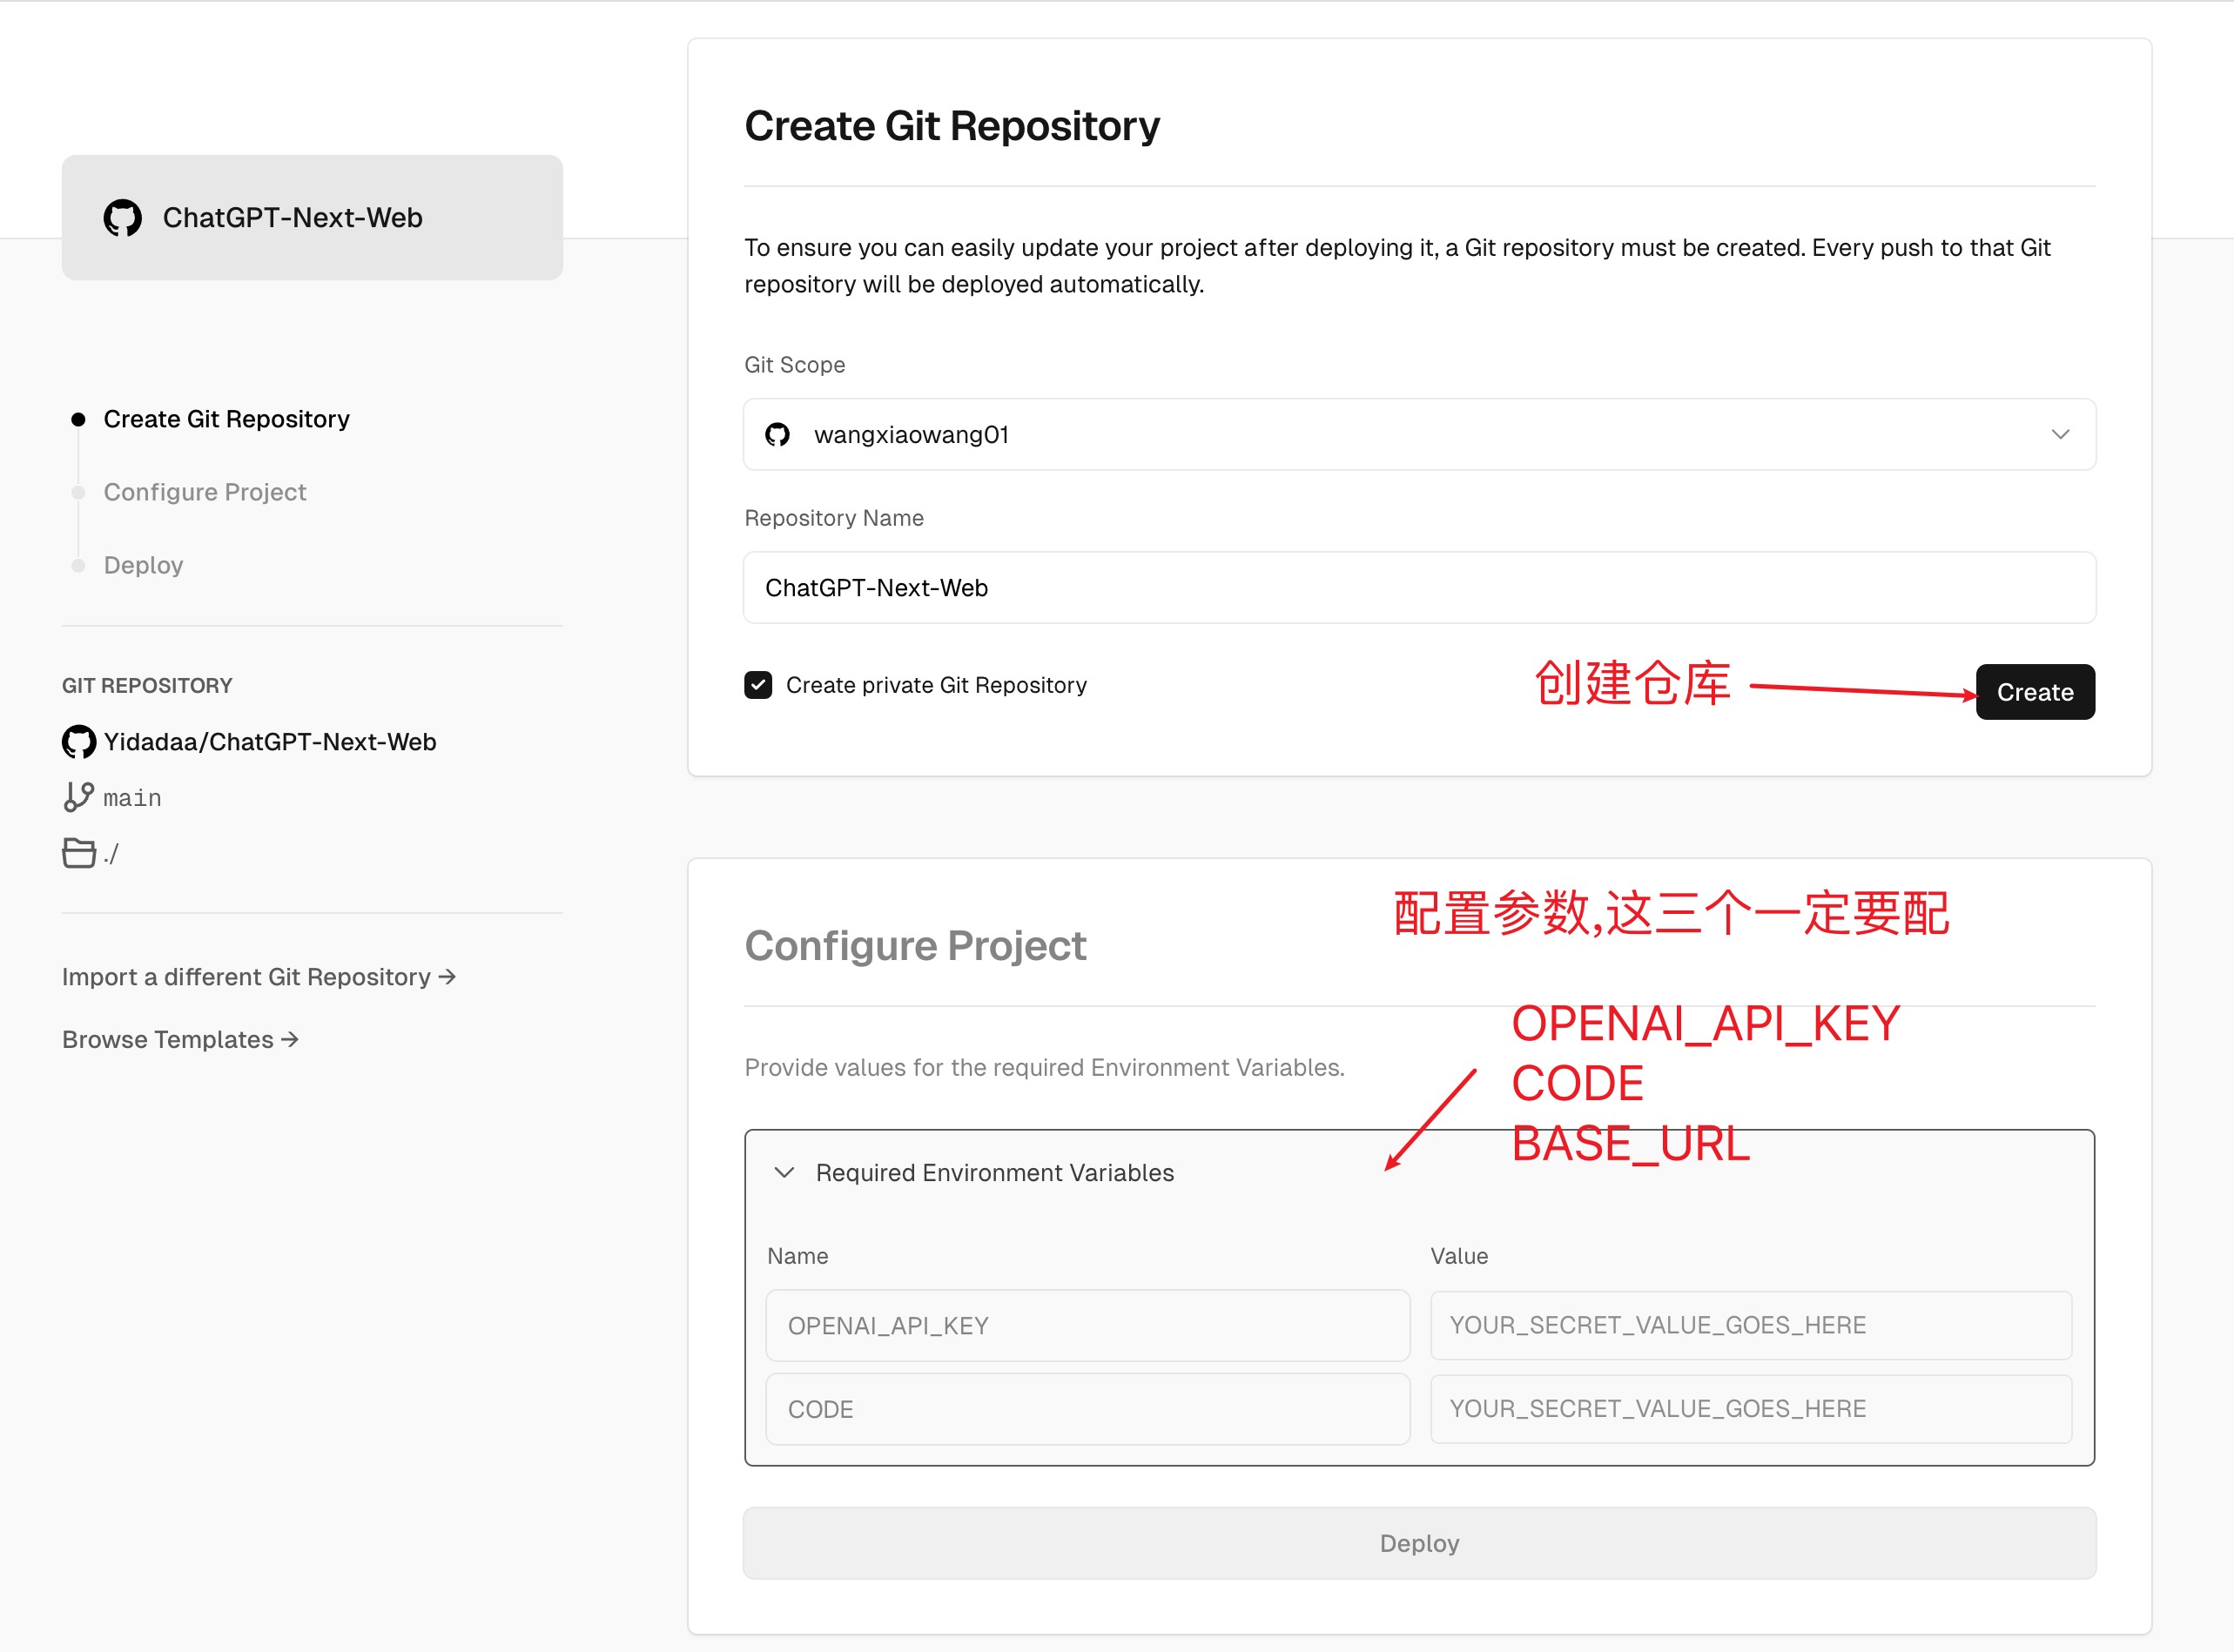Viewport: 2234px width, 1652px height.
Task: Select the Deploy step in sidebar
Action: coord(143,565)
